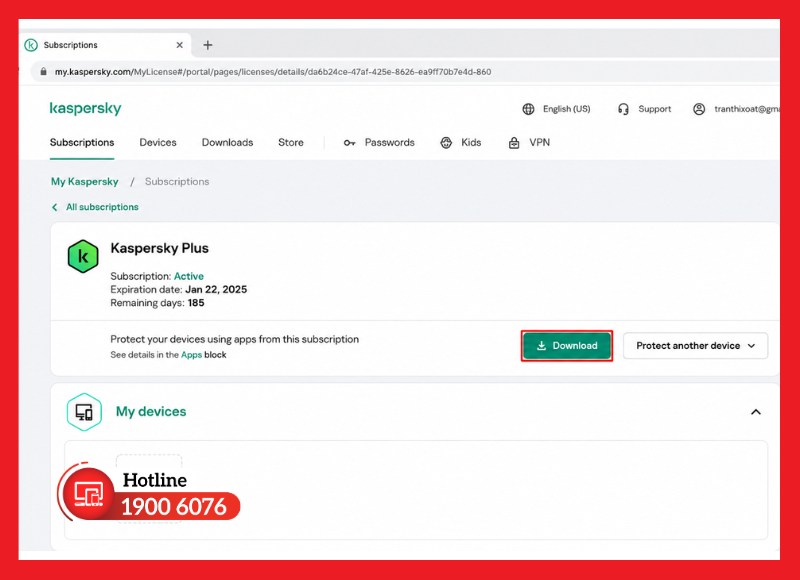Click the expiration date Jan 22, 2025
The image size is (800, 580).
click(x=216, y=290)
